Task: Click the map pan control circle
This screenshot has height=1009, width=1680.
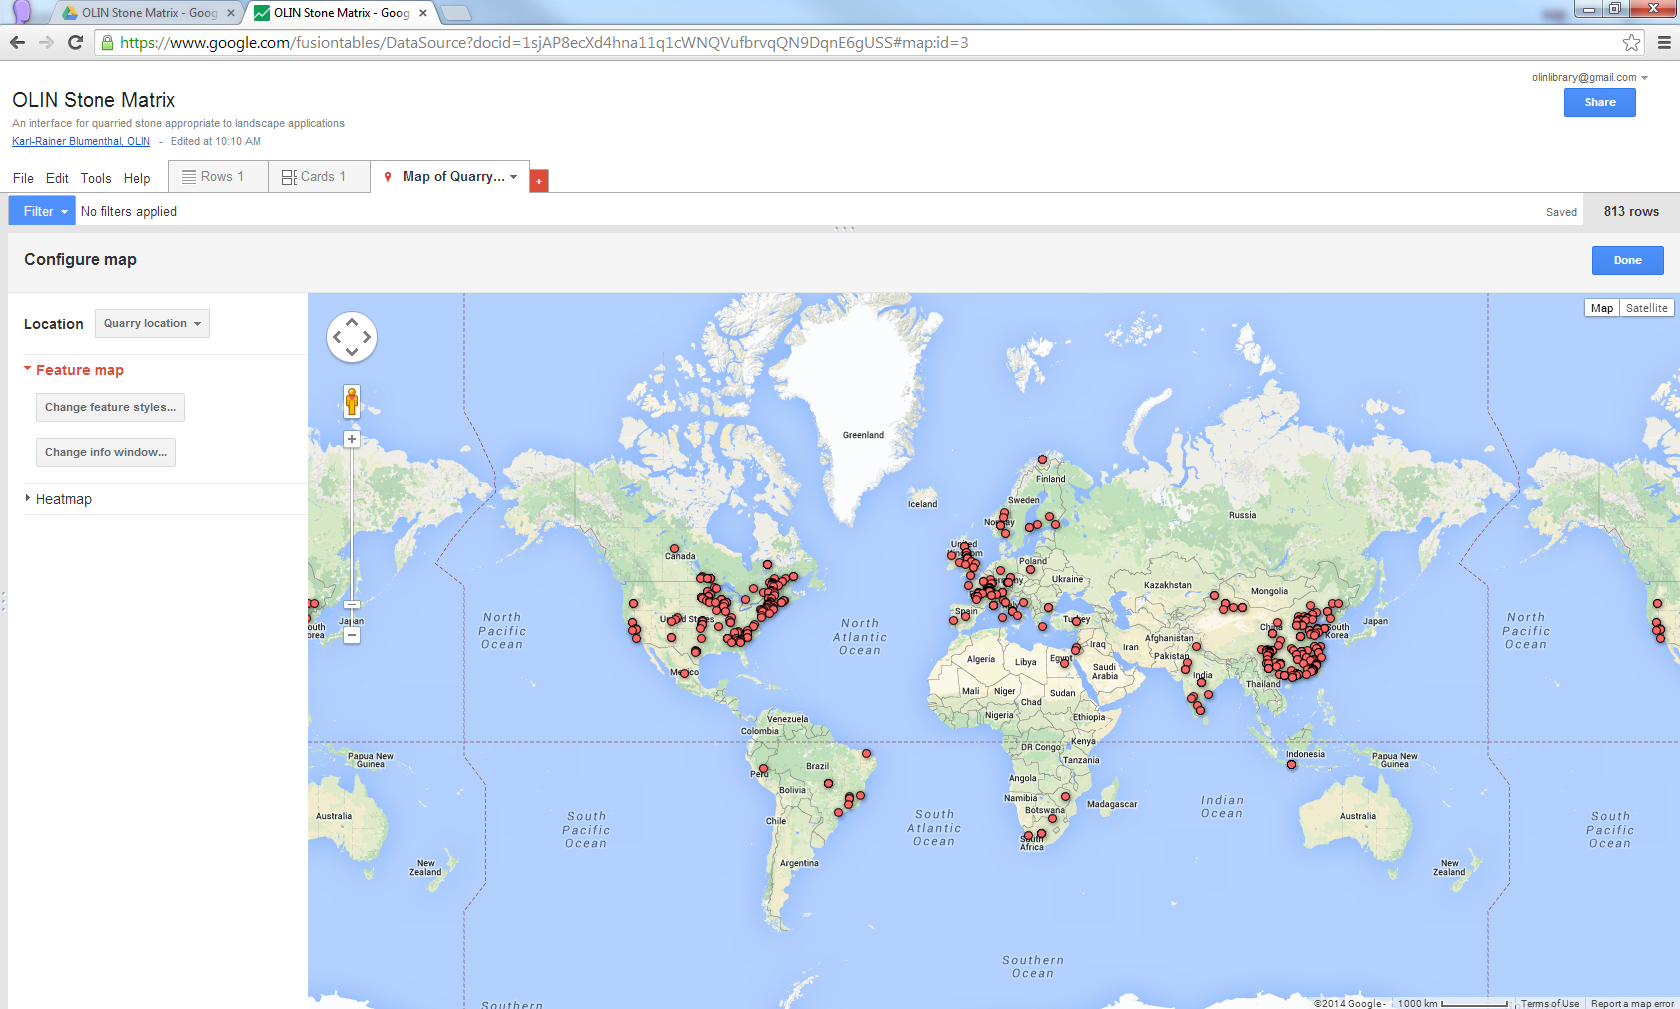Action: tap(352, 337)
